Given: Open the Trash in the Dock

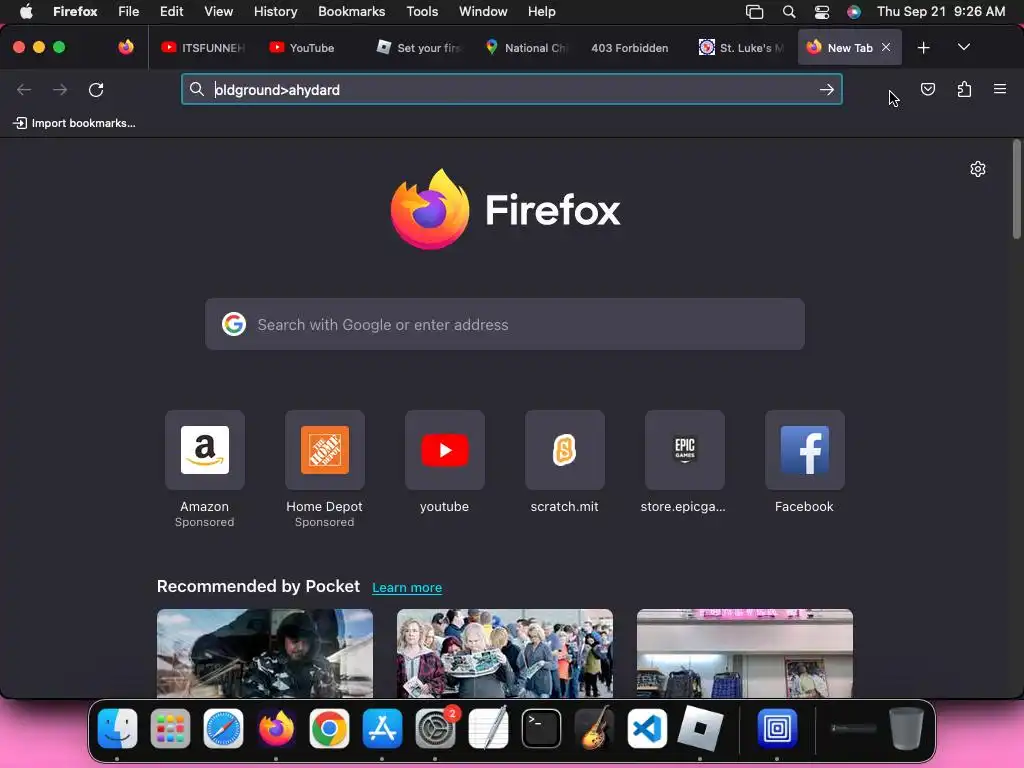Looking at the screenshot, I should tap(906, 728).
